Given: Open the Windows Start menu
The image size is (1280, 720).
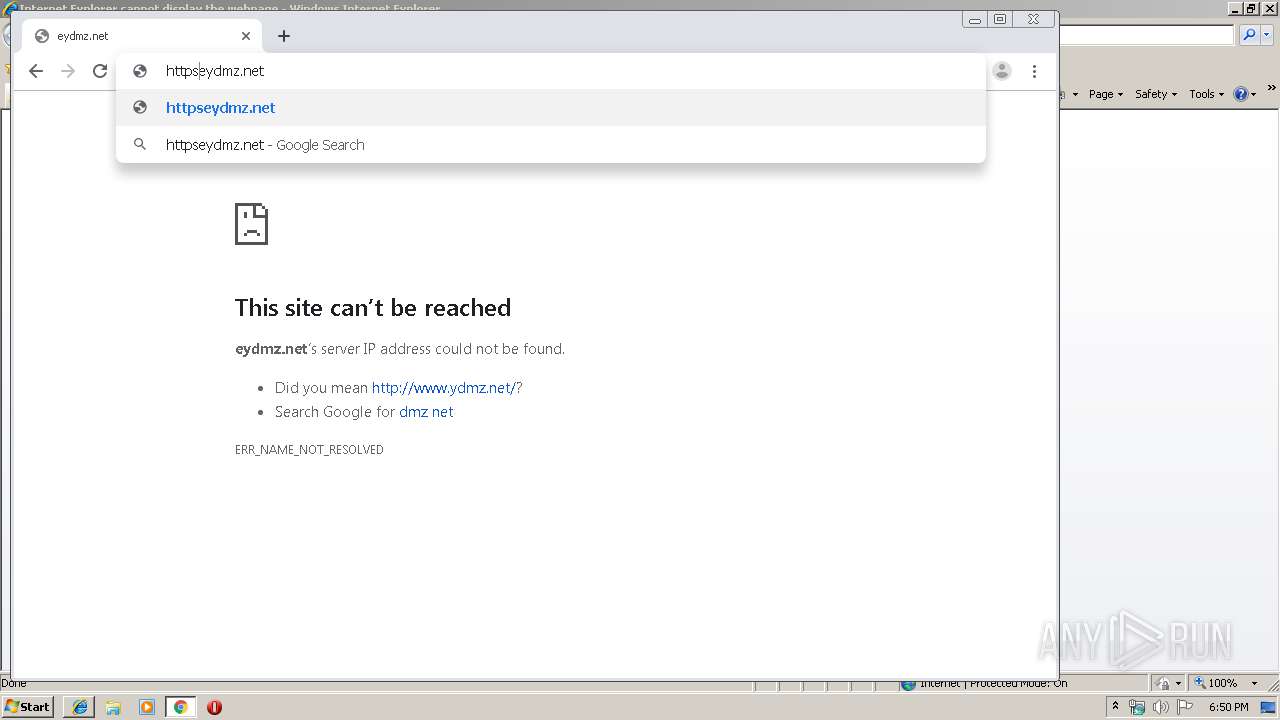Looking at the screenshot, I should point(28,707).
